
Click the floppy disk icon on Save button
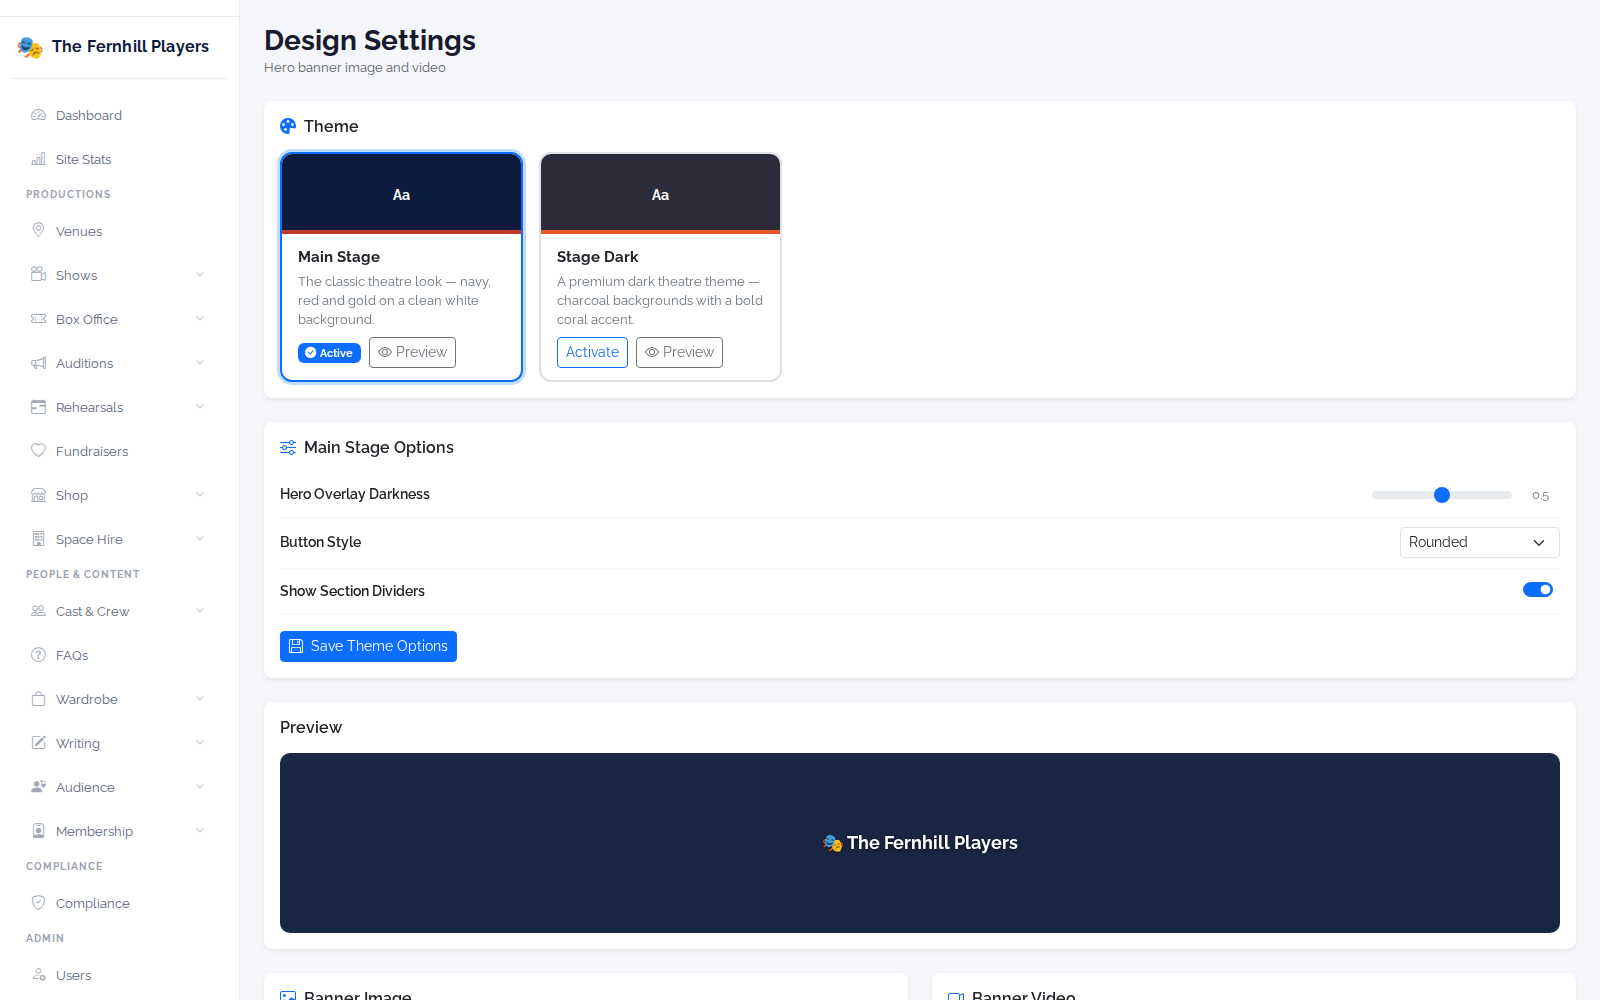[x=296, y=646]
